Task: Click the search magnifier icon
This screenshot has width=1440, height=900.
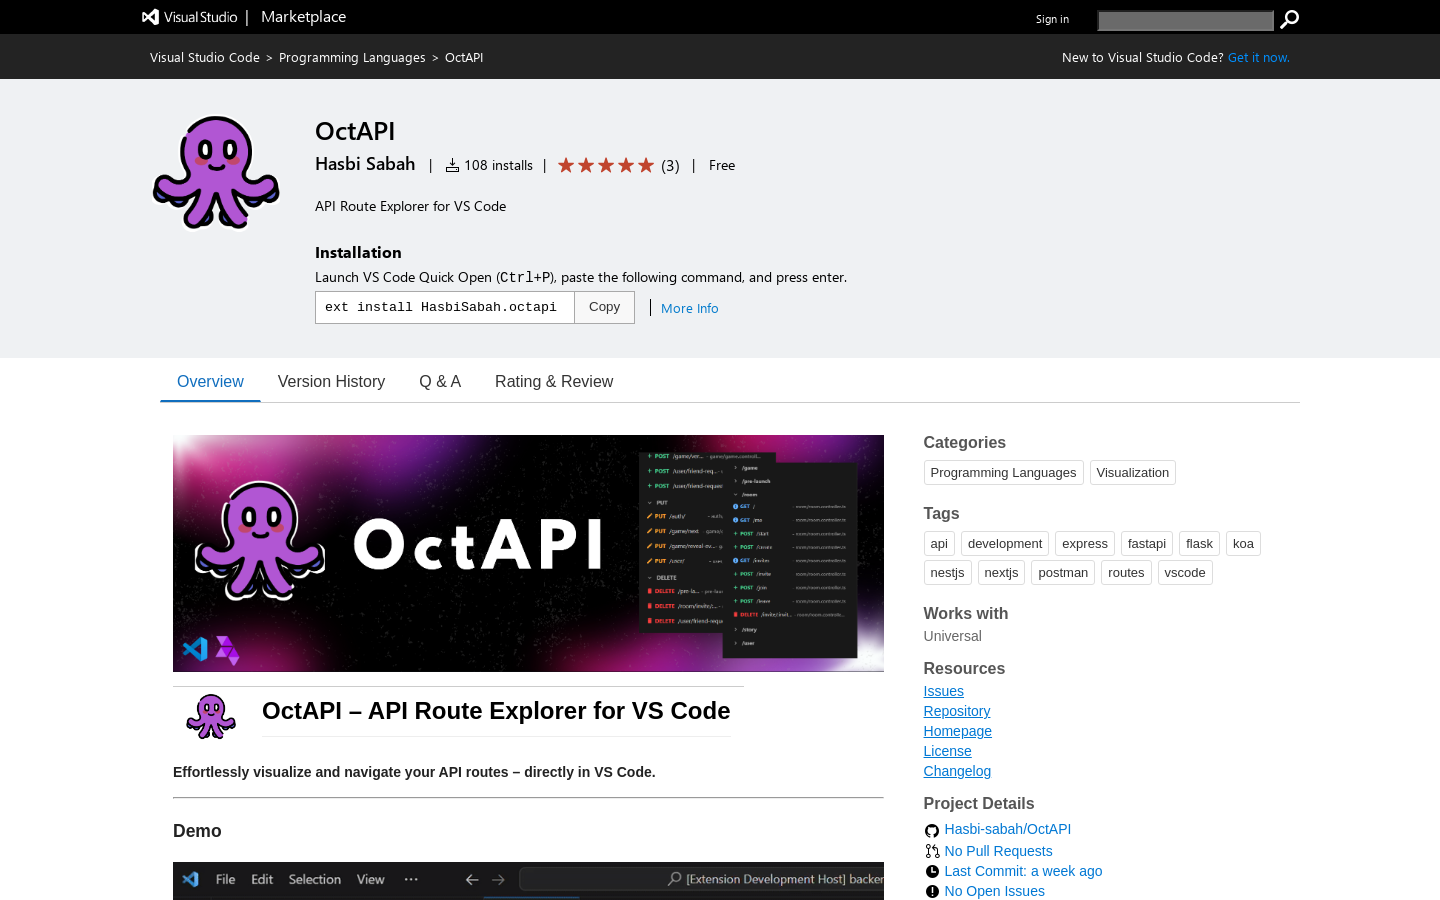Action: tap(1290, 19)
